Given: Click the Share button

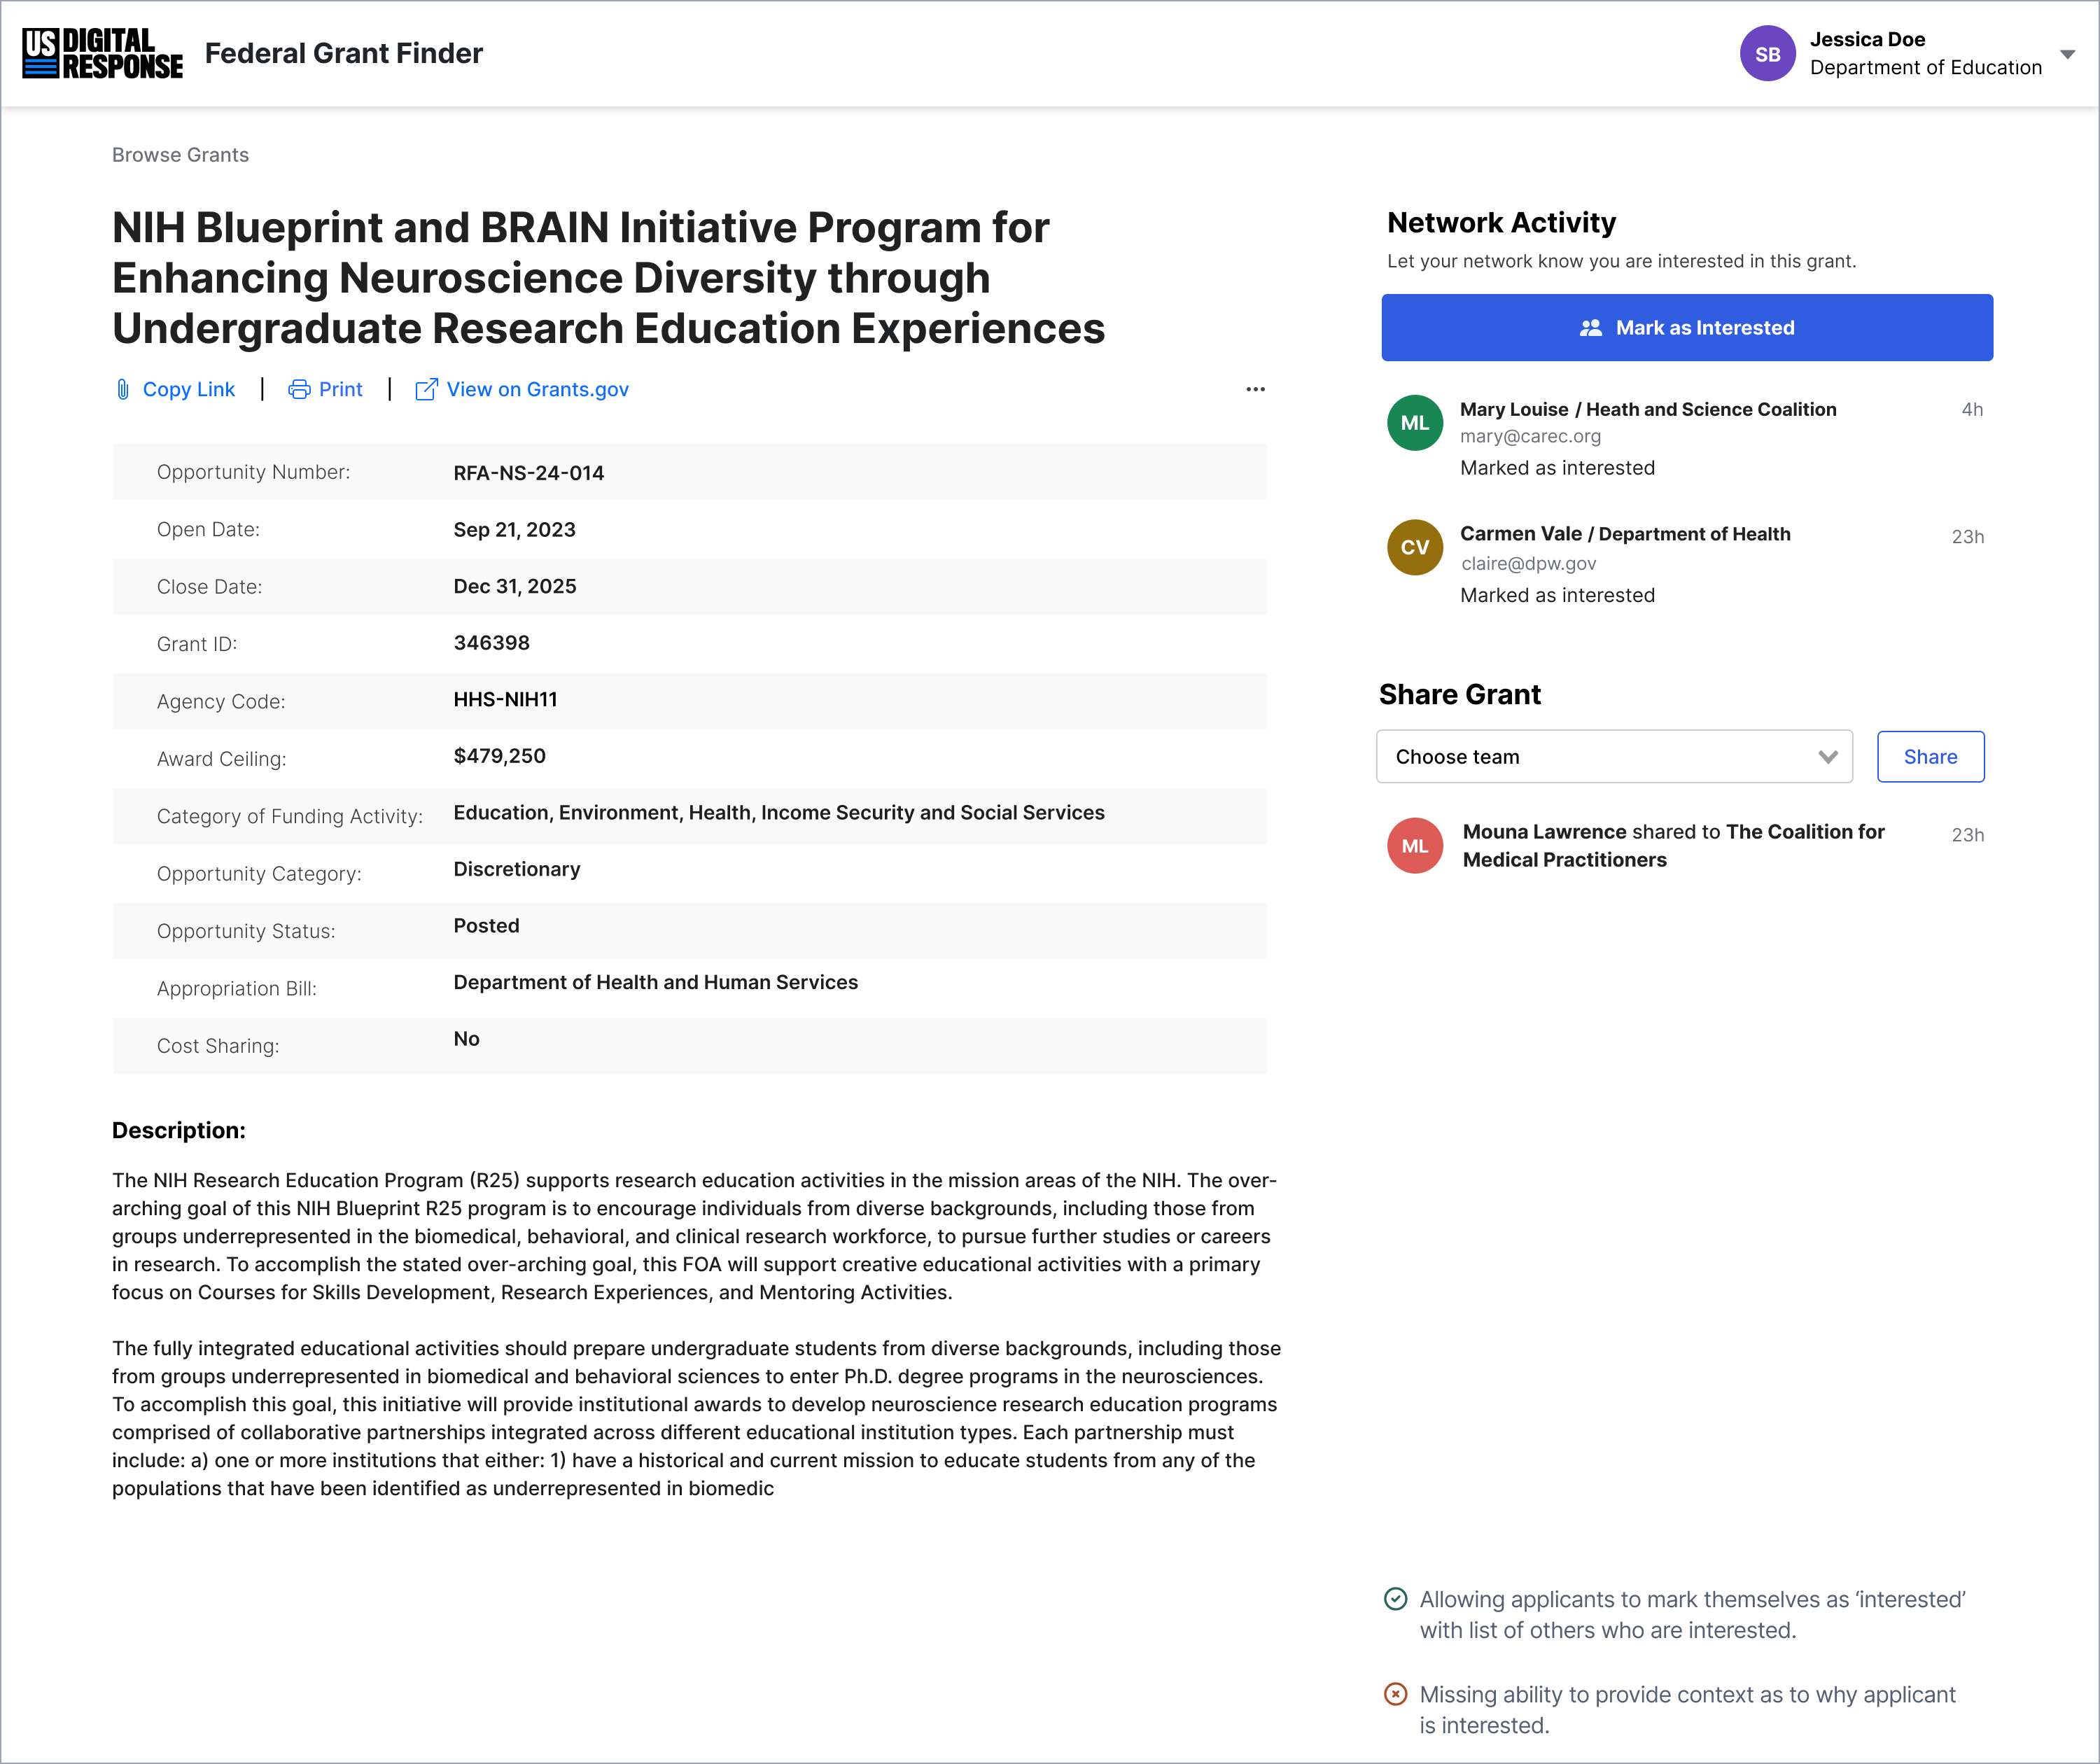Looking at the screenshot, I should [x=1930, y=757].
